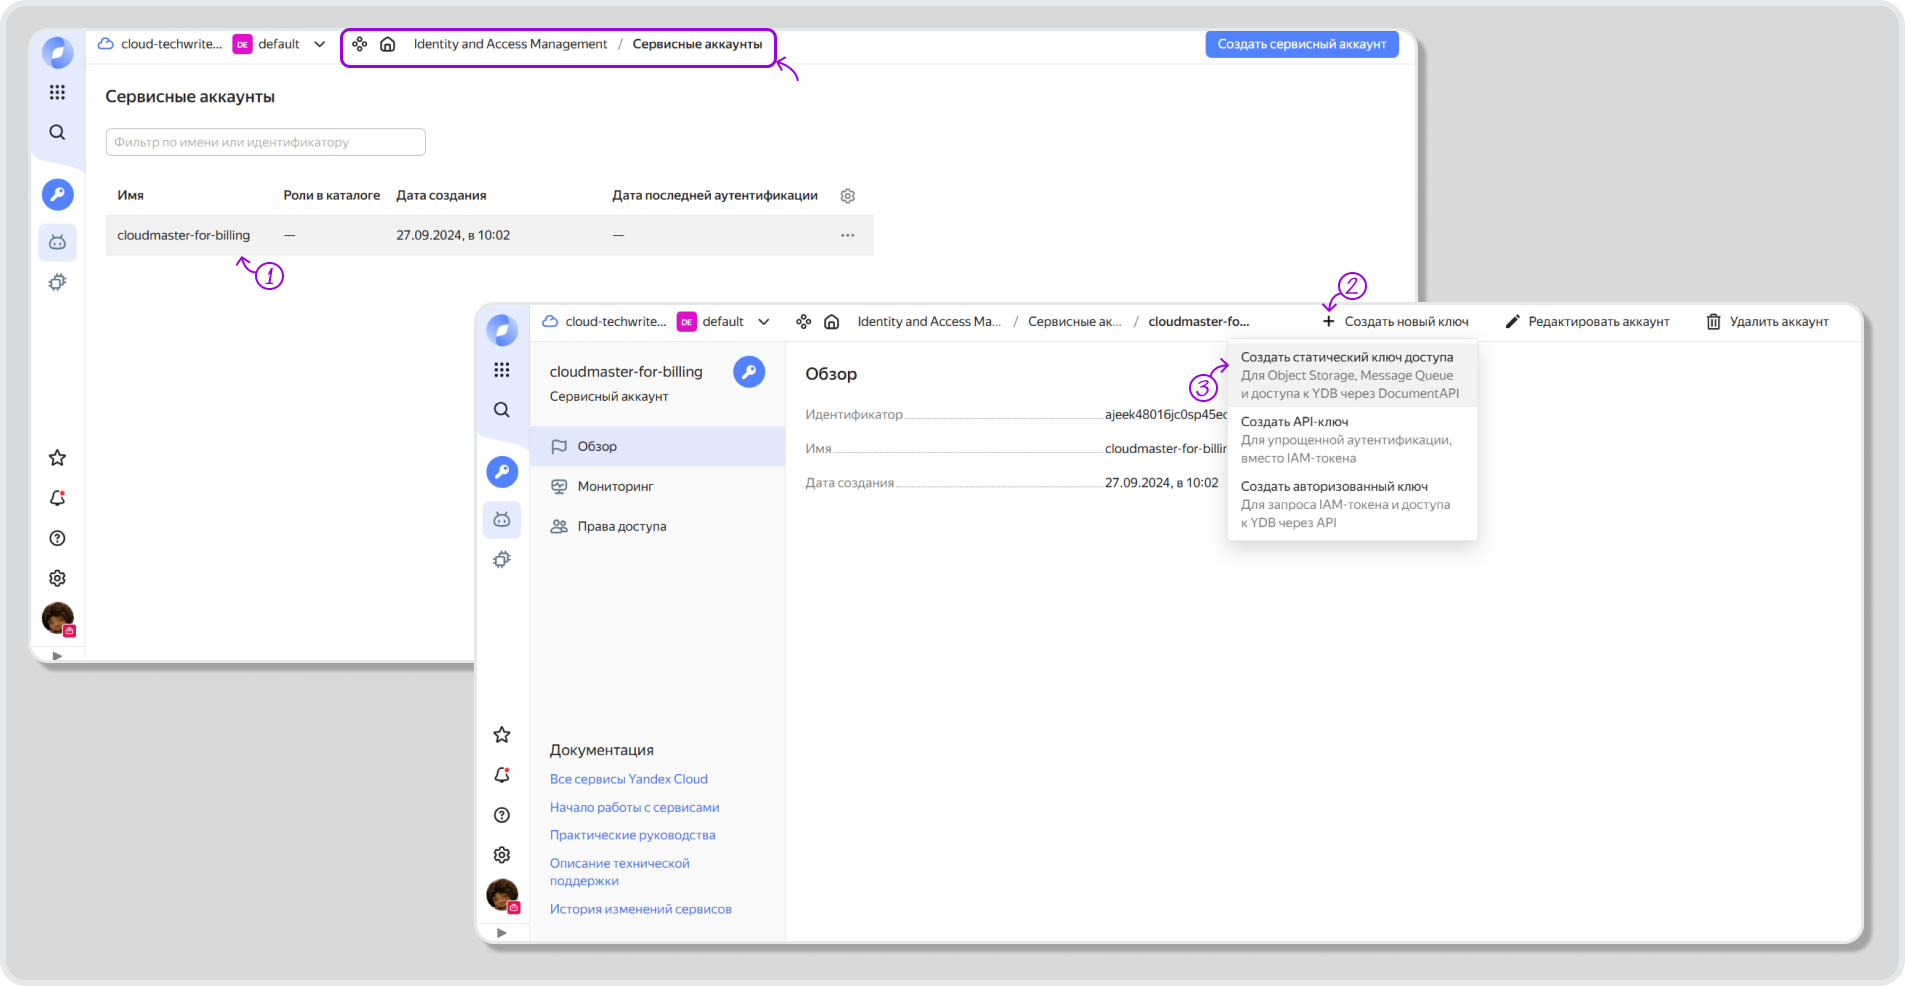Expand the default folder dropdown in back window
Viewport: 1905px width, 986px height.
coord(320,44)
